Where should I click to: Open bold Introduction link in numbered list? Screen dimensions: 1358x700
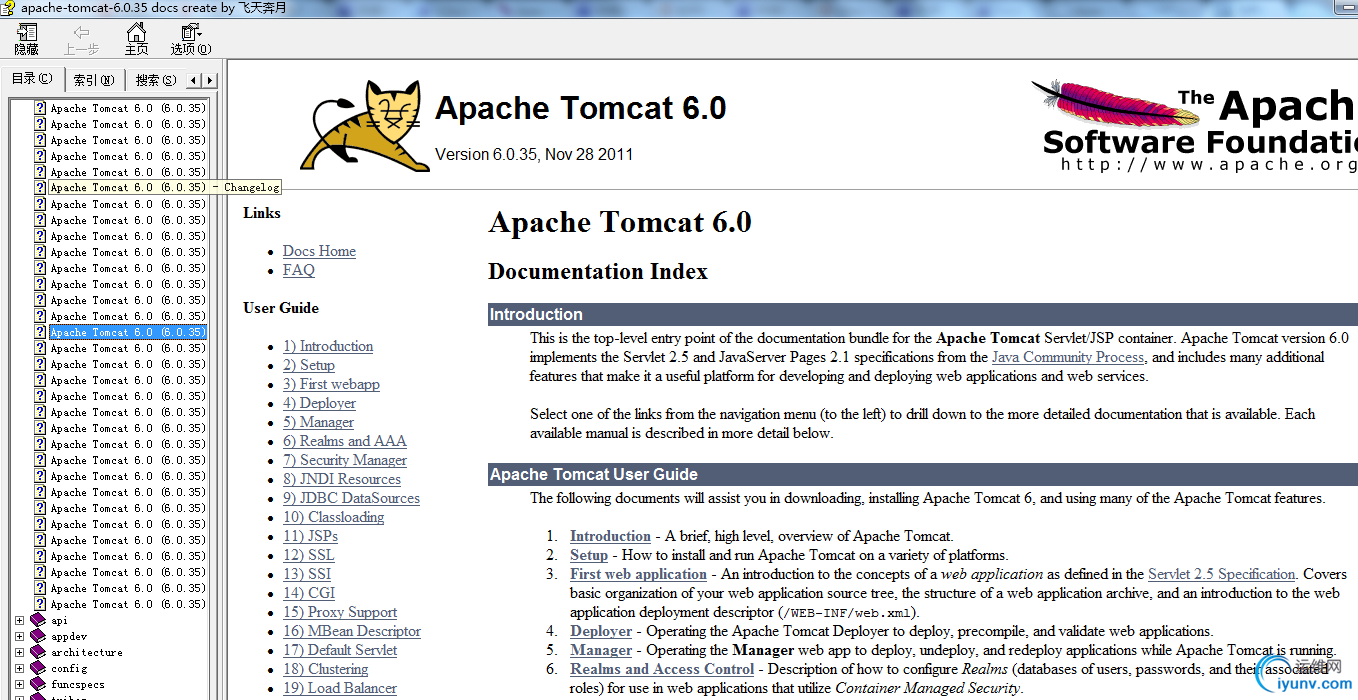(x=610, y=536)
